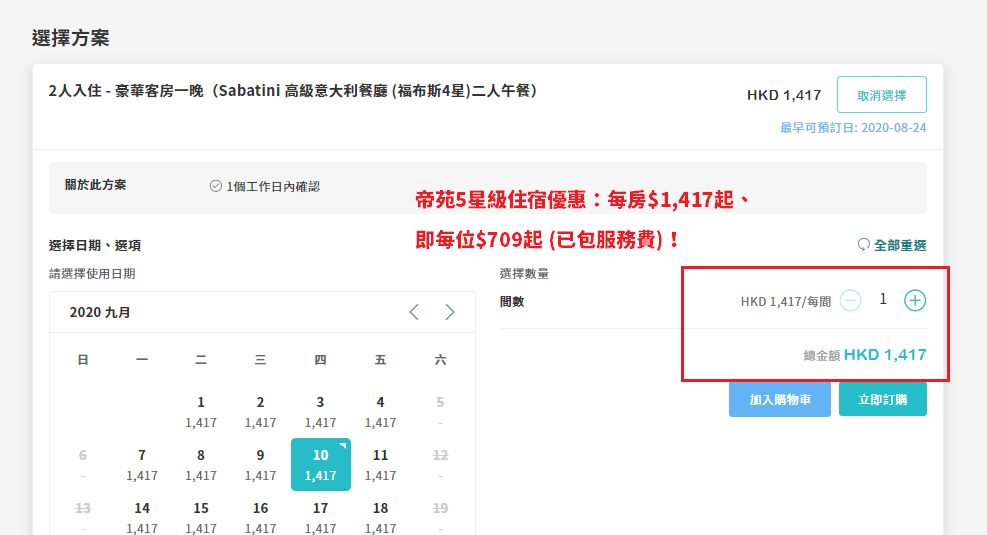Click the quantity value 1

click(x=883, y=300)
